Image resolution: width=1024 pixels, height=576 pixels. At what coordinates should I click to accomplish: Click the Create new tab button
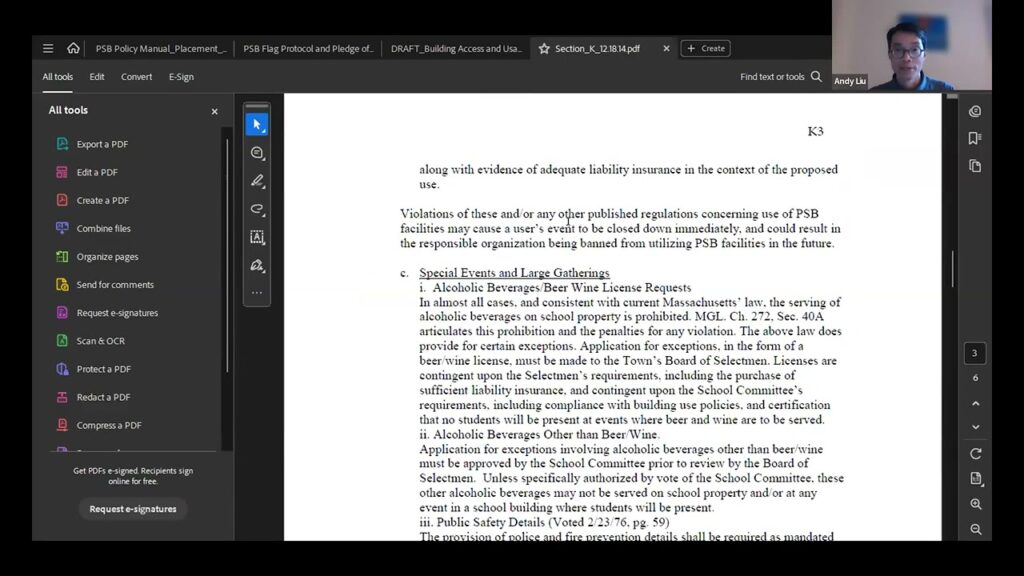(x=705, y=48)
